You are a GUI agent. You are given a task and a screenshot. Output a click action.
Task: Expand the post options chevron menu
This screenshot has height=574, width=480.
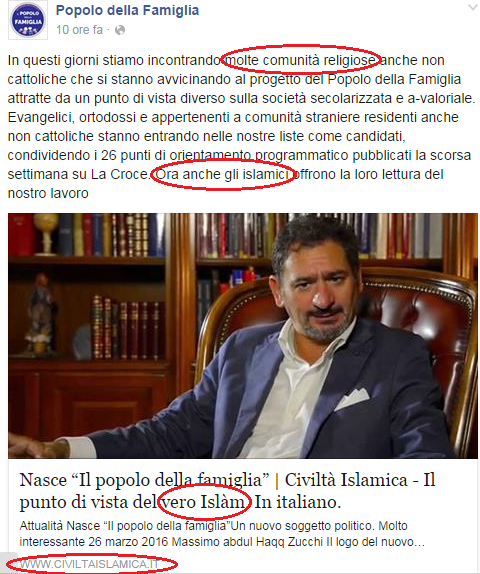[473, 7]
